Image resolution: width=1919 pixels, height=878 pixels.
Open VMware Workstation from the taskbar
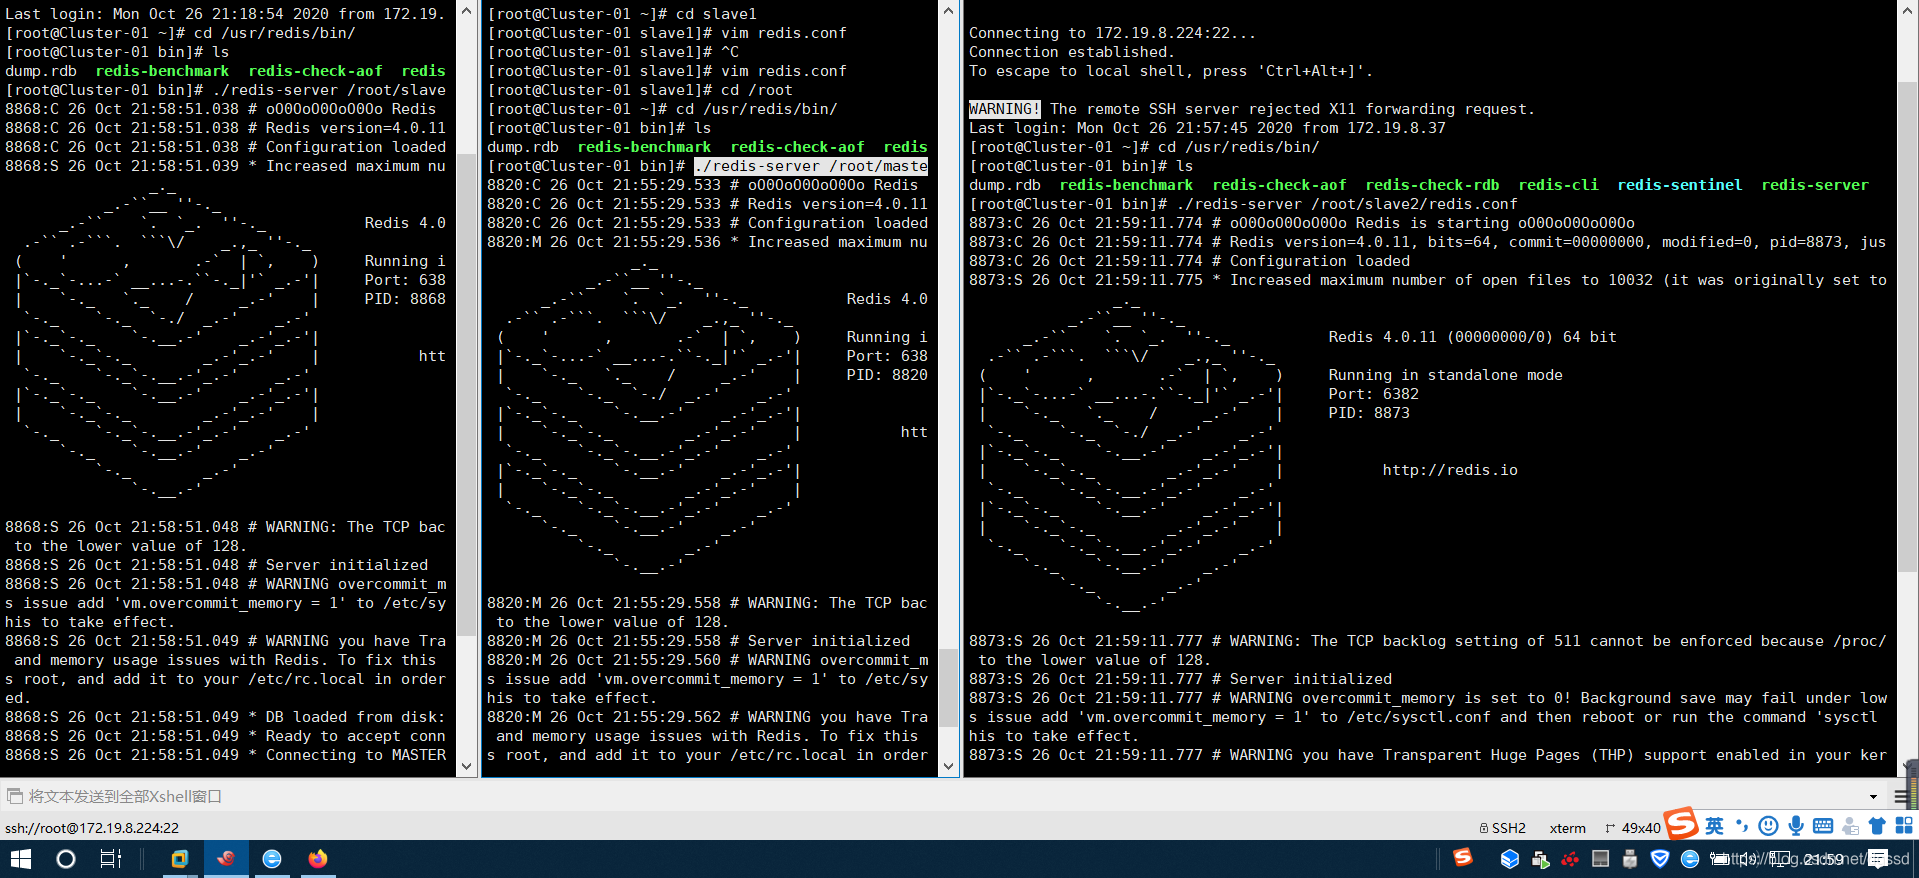coord(180,859)
